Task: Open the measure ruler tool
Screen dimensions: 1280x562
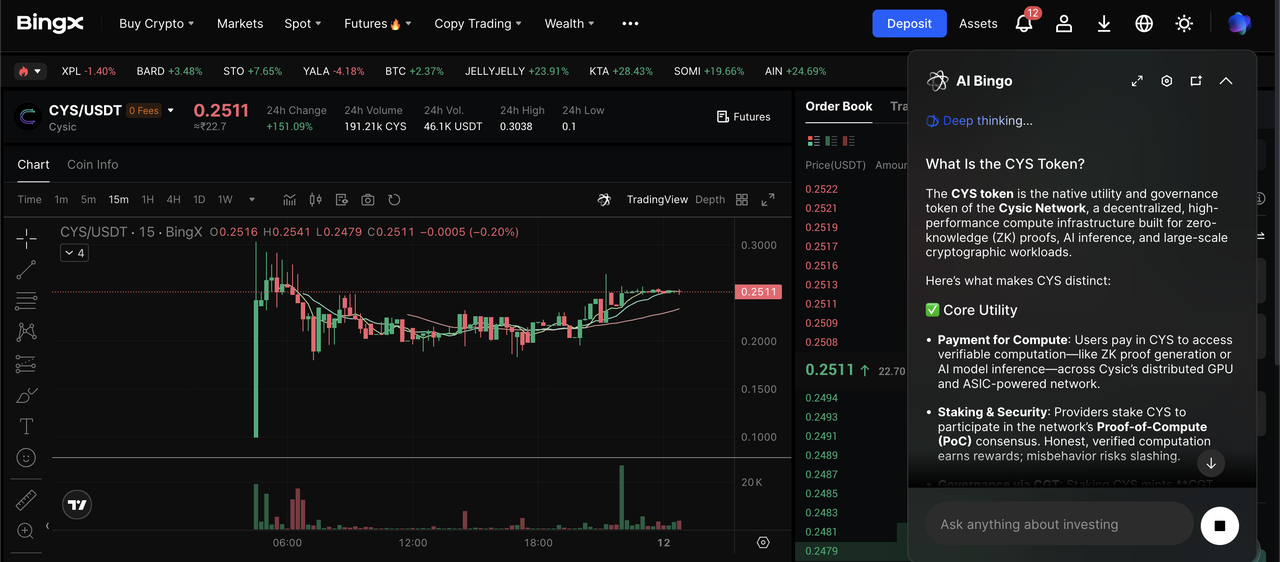Action: click(26, 500)
